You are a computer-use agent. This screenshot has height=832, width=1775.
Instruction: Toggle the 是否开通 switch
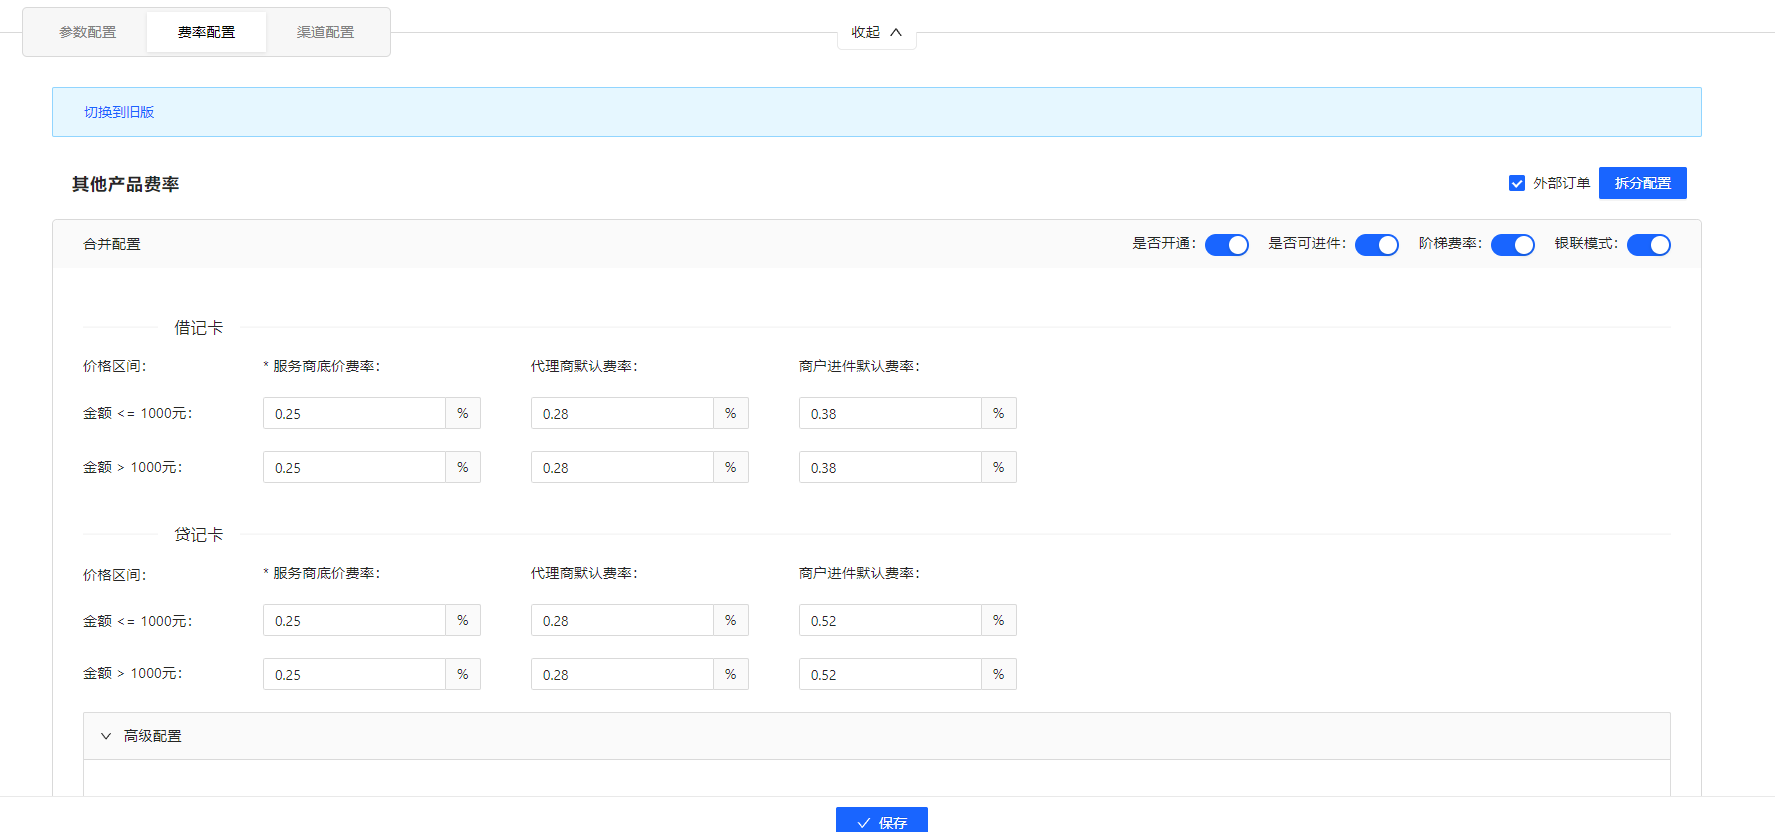click(x=1226, y=245)
